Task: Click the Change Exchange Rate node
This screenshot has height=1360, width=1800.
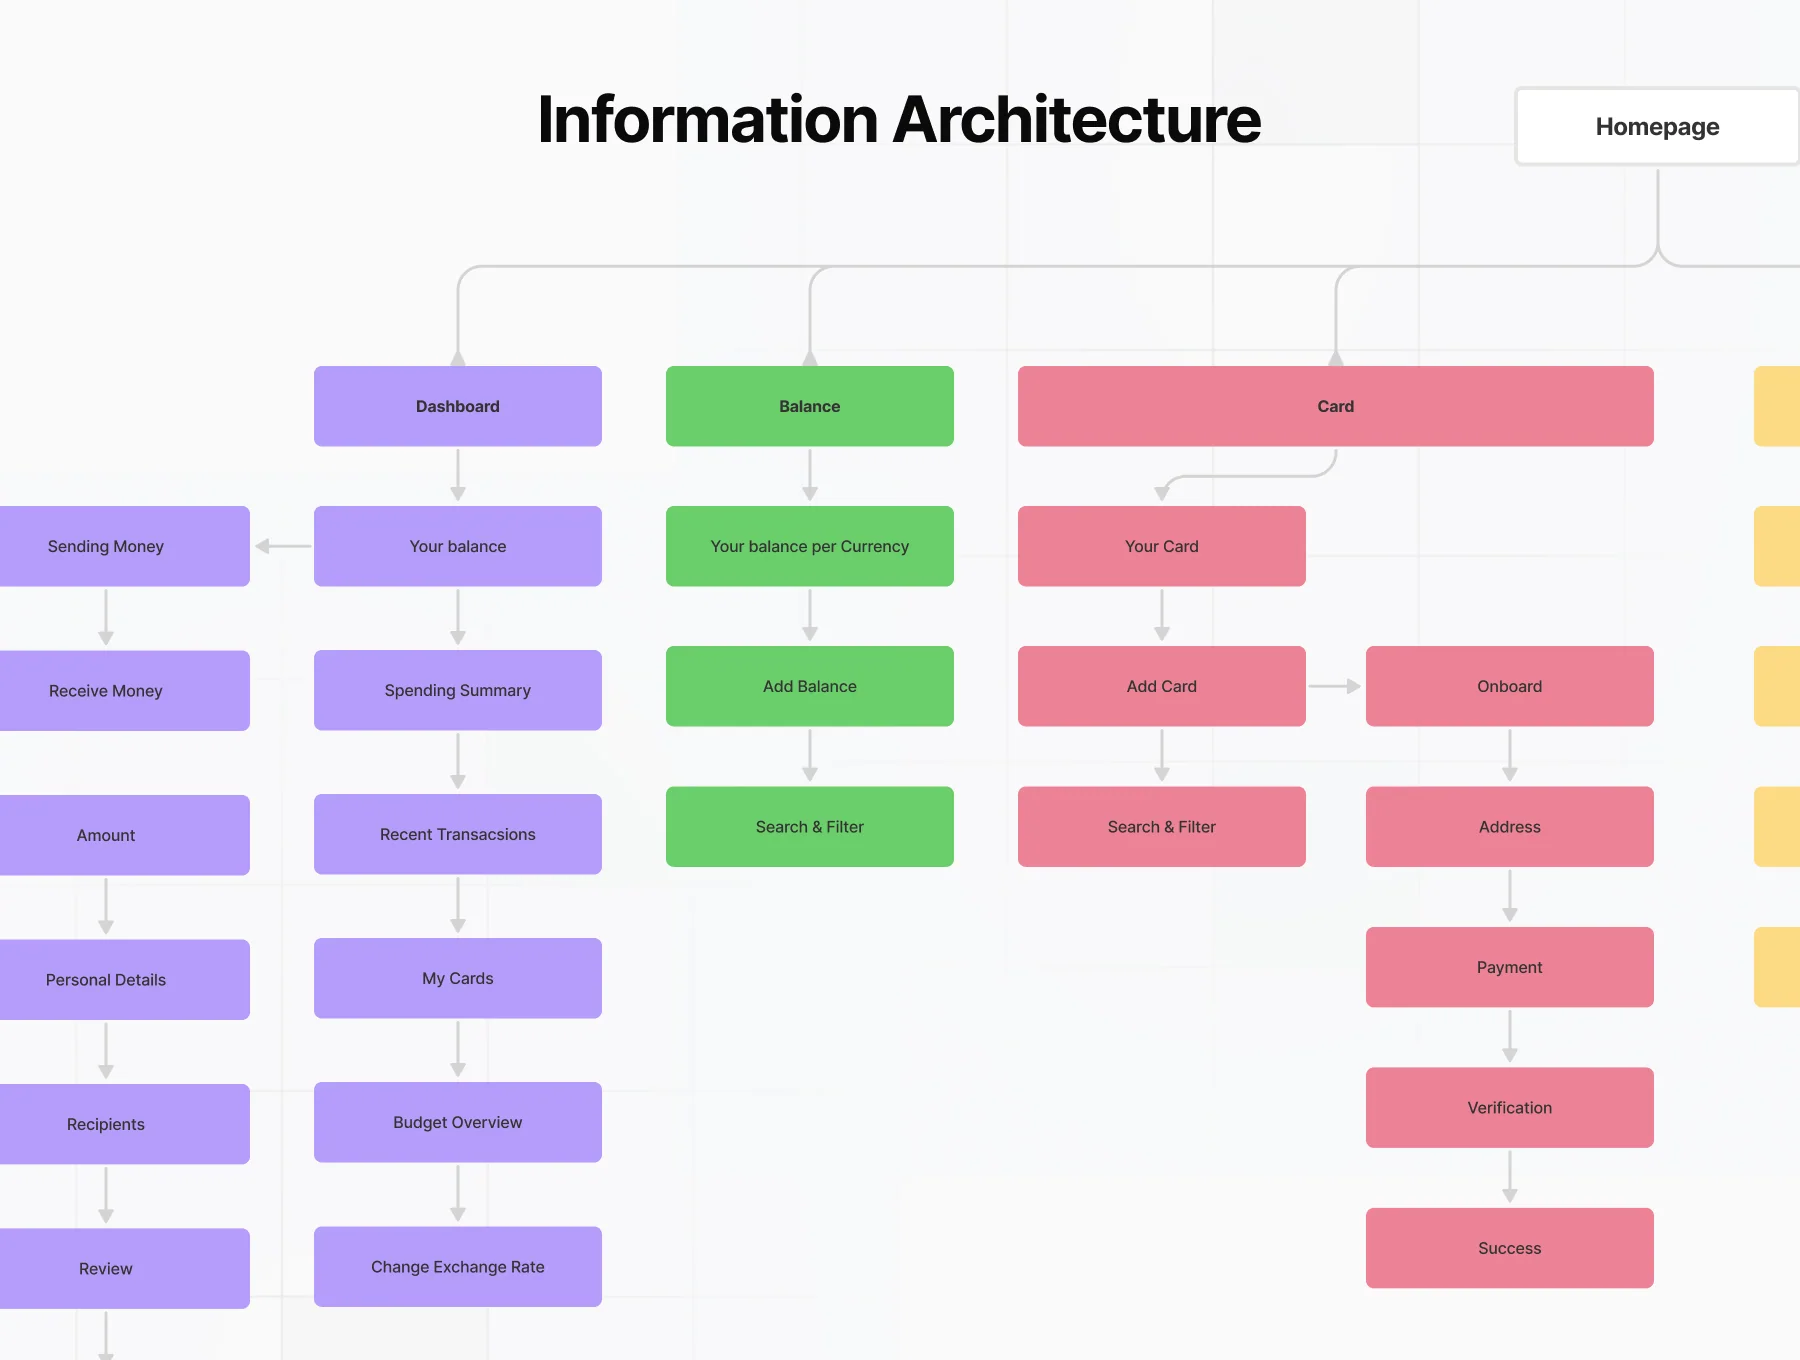Action: tap(458, 1267)
